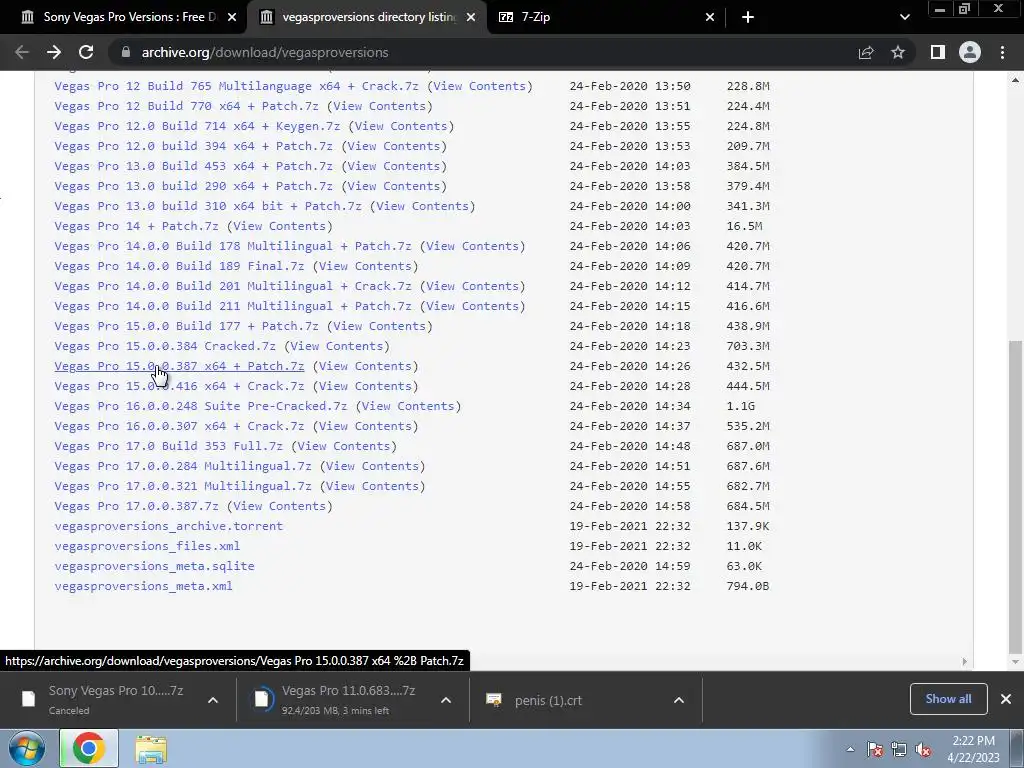1024x768 pixels.
Task: Open the tab search dropdown arrow
Action: pyautogui.click(x=904, y=17)
